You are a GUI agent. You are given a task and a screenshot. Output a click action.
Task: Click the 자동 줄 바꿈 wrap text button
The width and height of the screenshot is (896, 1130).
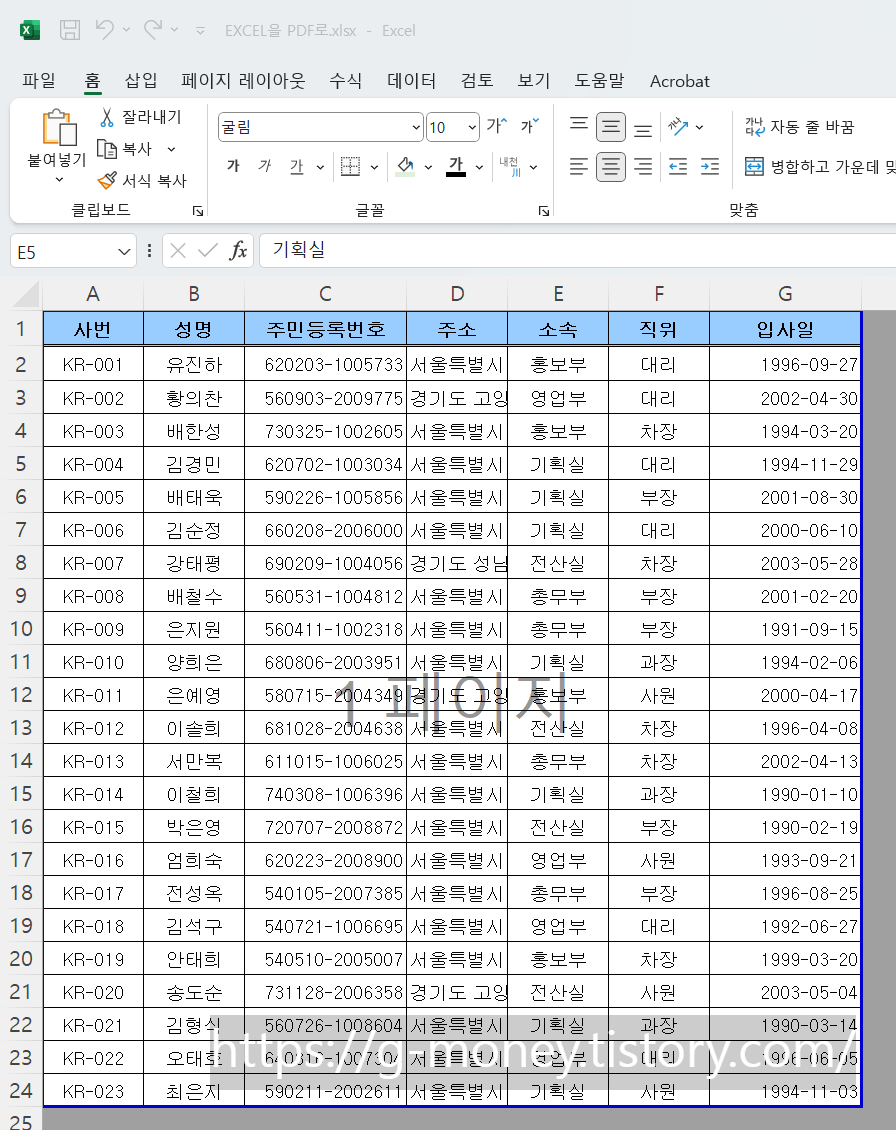(799, 127)
